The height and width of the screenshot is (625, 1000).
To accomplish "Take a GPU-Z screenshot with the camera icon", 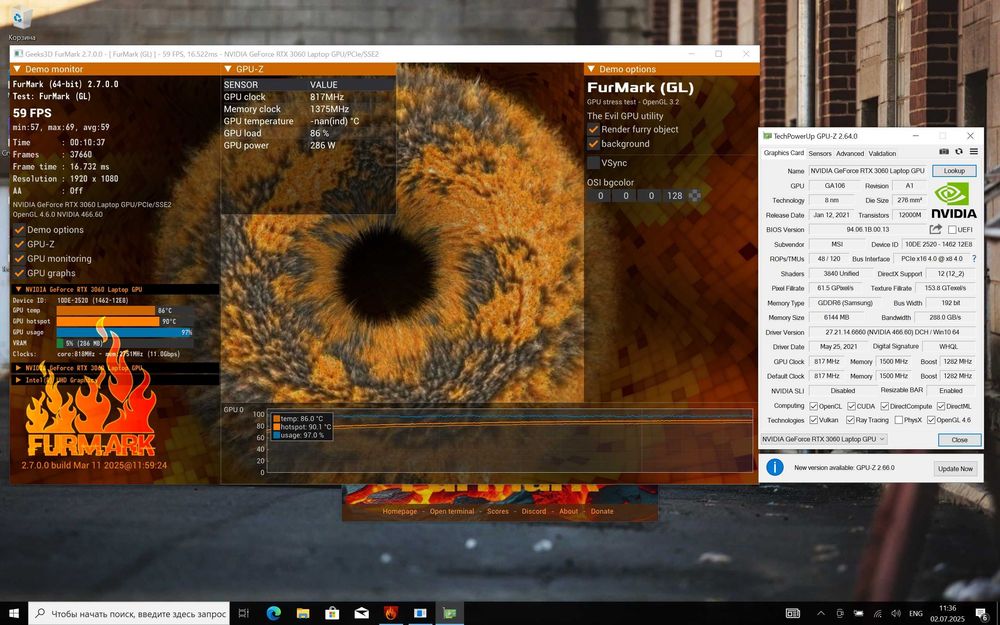I will click(944, 152).
